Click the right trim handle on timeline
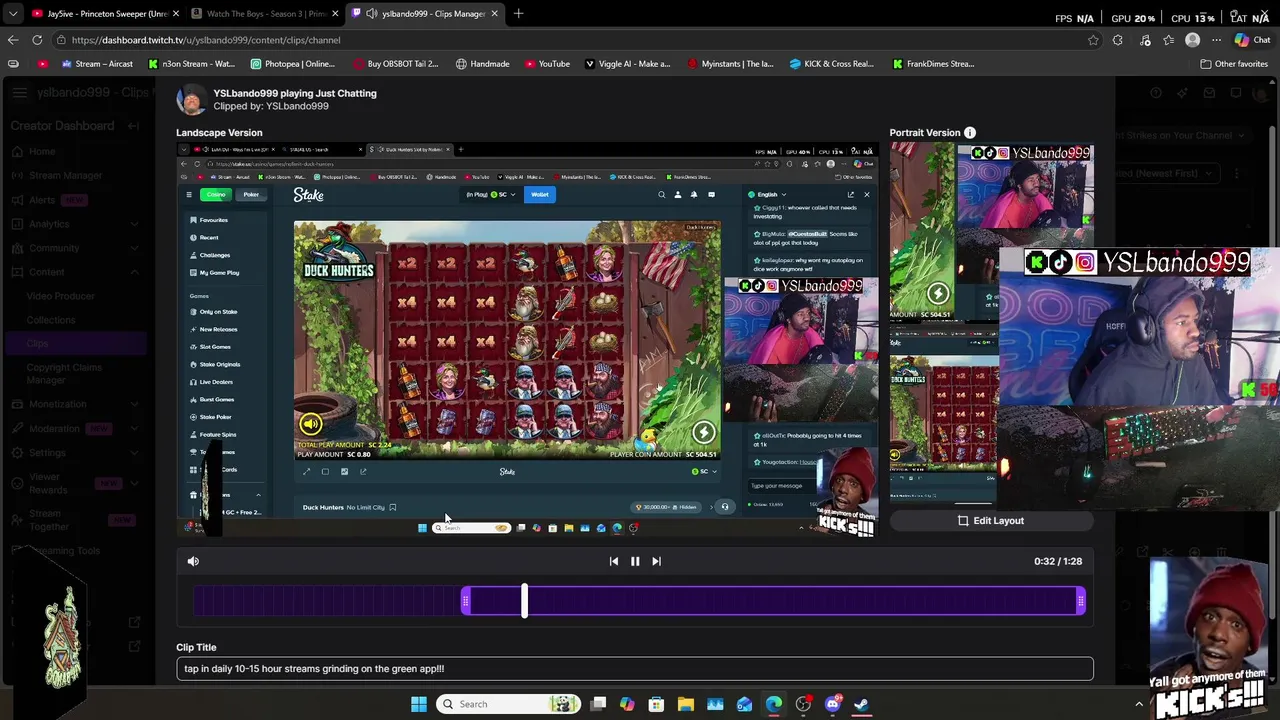 pyautogui.click(x=1080, y=600)
